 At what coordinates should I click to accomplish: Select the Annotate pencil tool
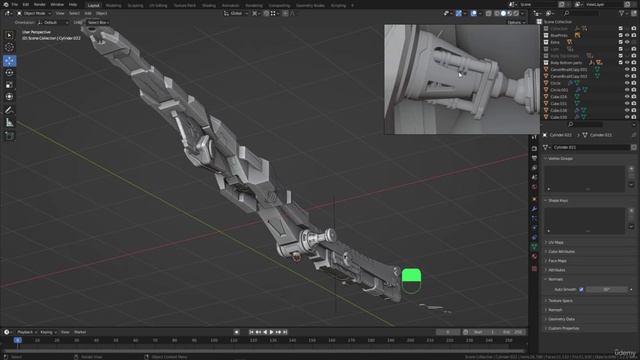point(9,110)
